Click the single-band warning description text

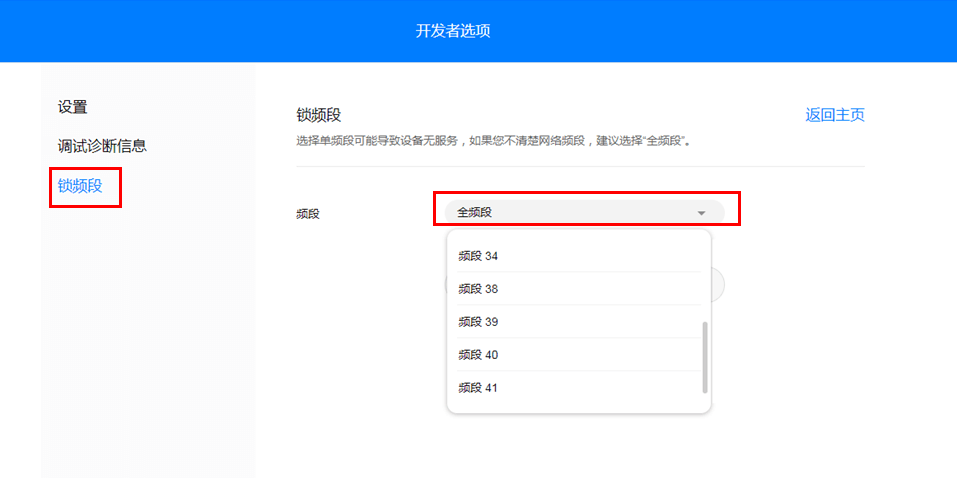[x=494, y=141]
